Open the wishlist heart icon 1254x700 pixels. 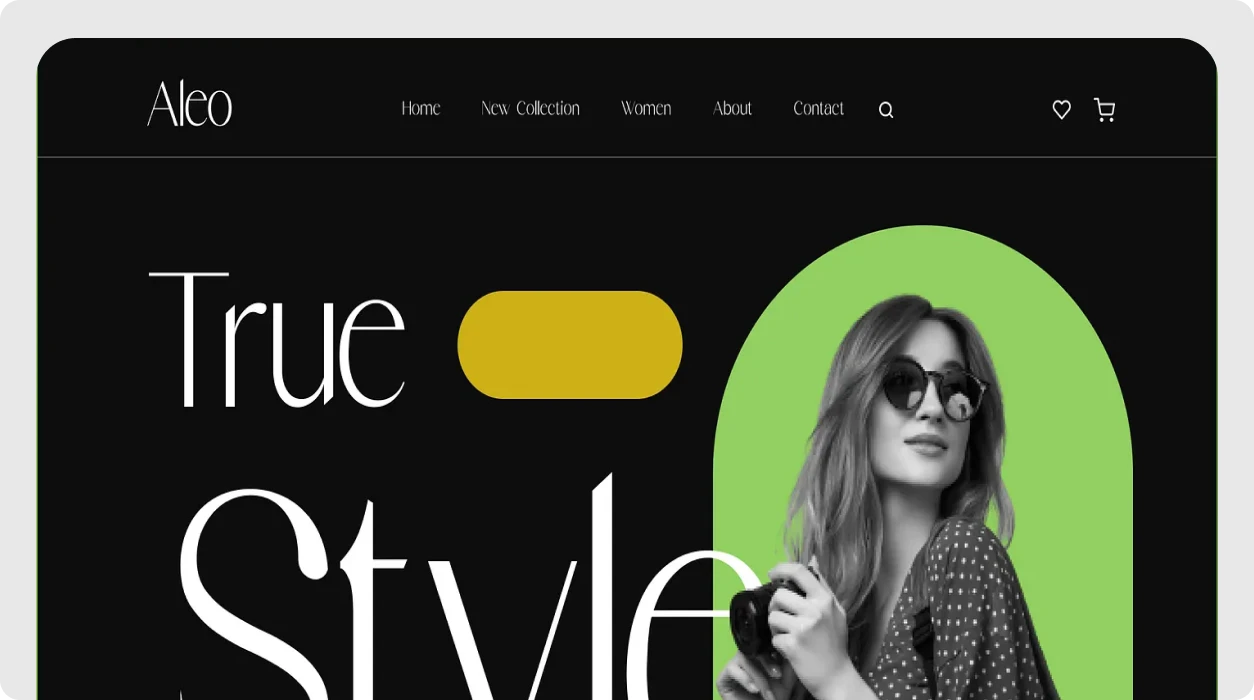tap(1062, 110)
